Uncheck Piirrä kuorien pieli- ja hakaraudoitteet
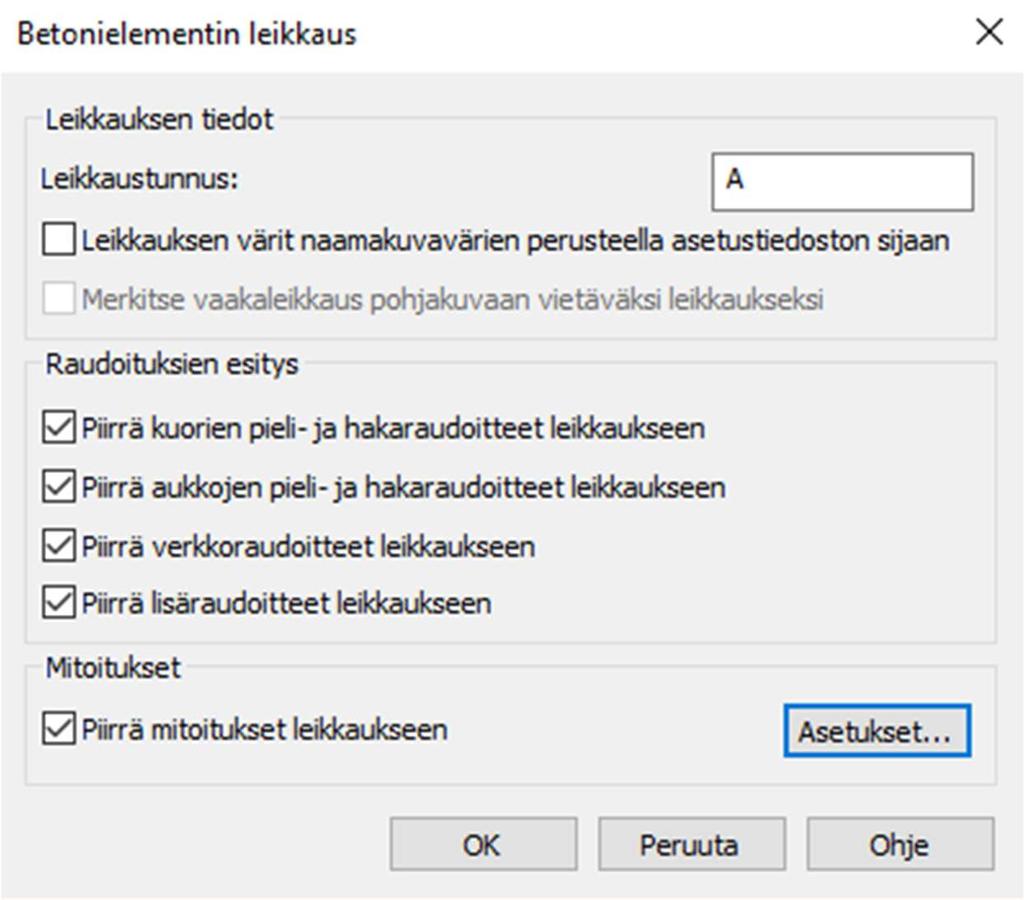Image resolution: width=1024 pixels, height=900 pixels. pyautogui.click(x=59, y=428)
